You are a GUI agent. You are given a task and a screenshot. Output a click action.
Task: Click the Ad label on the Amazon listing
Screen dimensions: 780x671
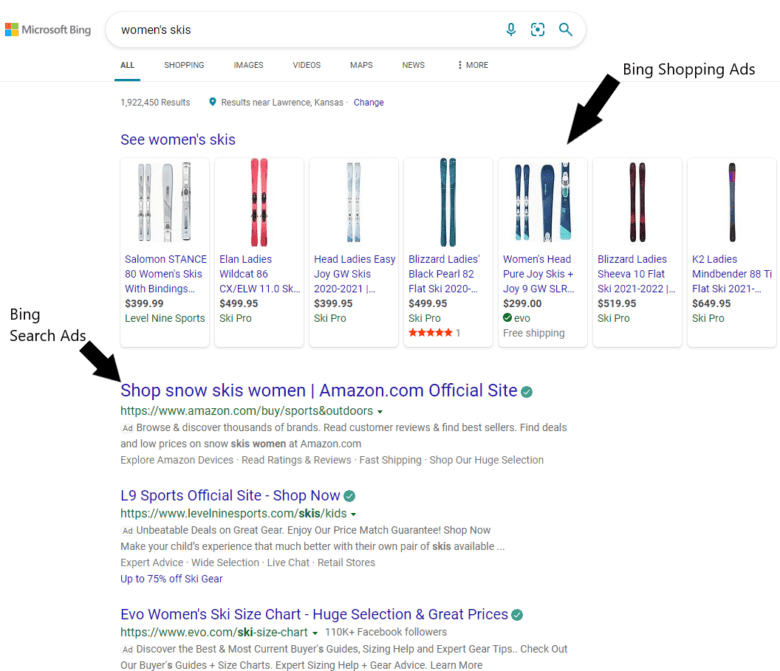coord(127,428)
